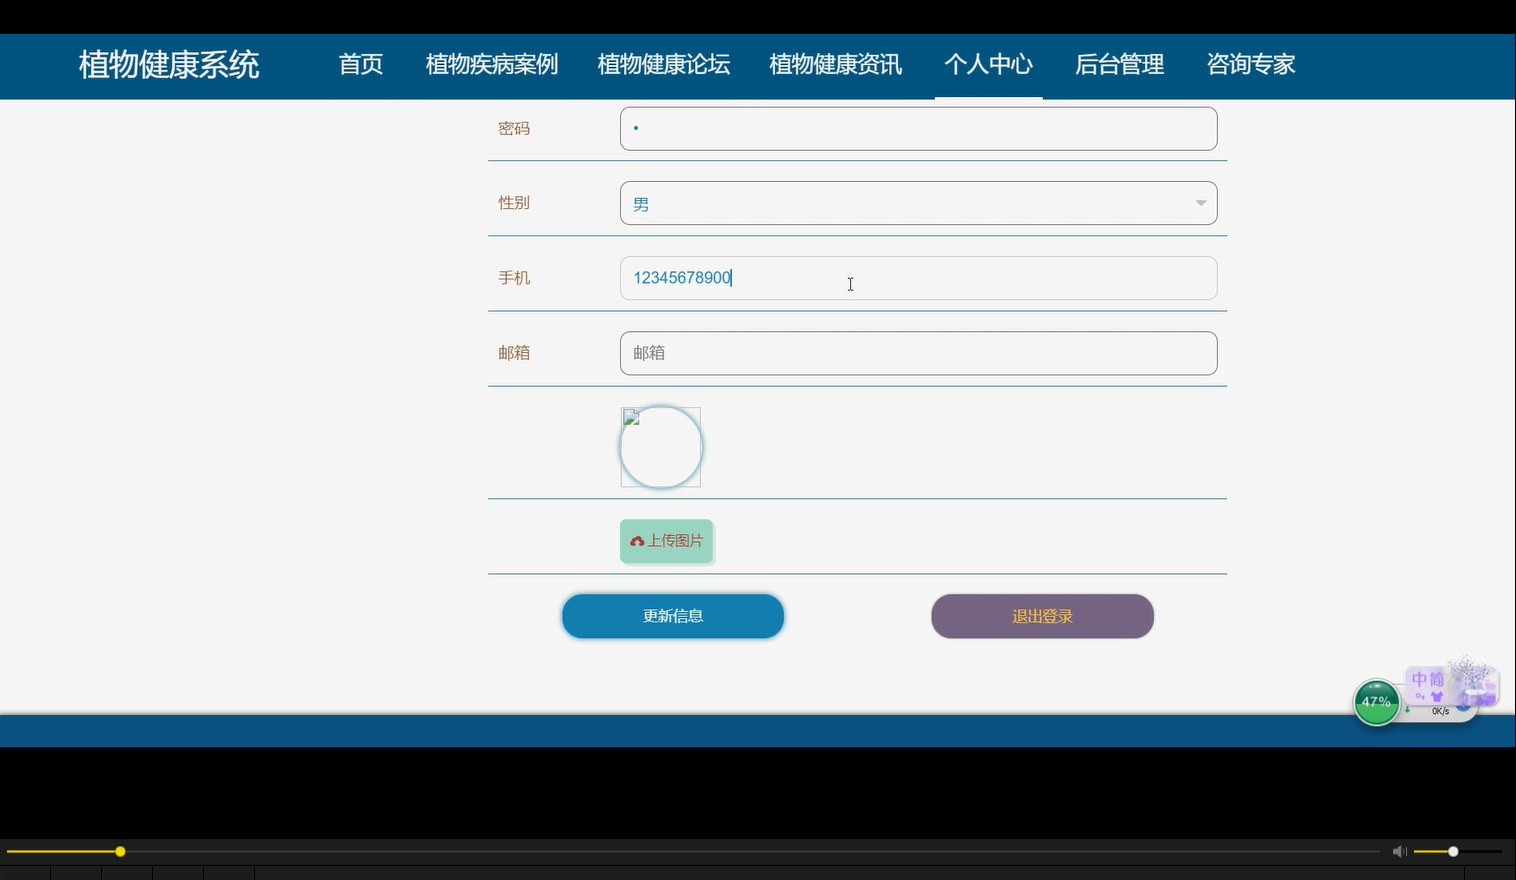Open 植物疾病案例 menu item
The image size is (1516, 880).
[x=491, y=64]
